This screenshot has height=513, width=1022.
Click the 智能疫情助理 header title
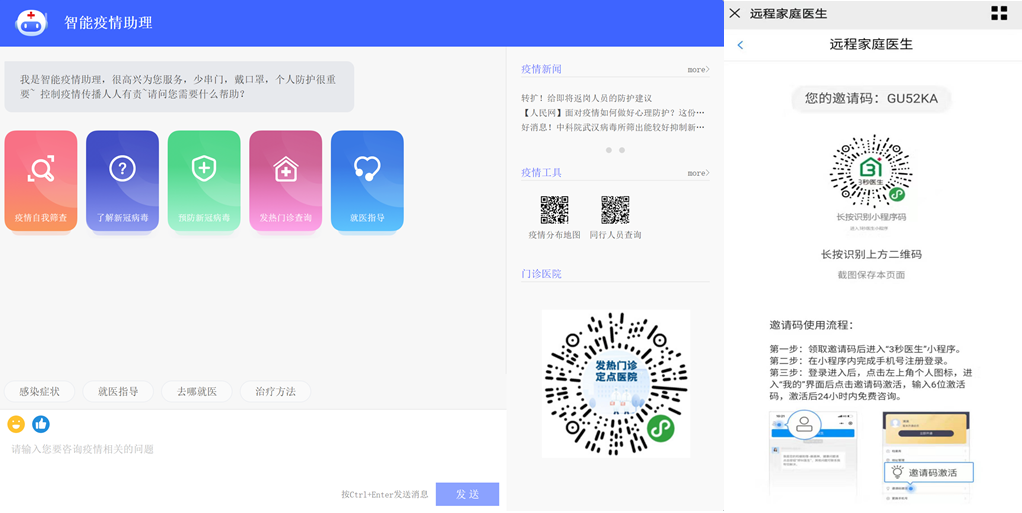tap(108, 23)
